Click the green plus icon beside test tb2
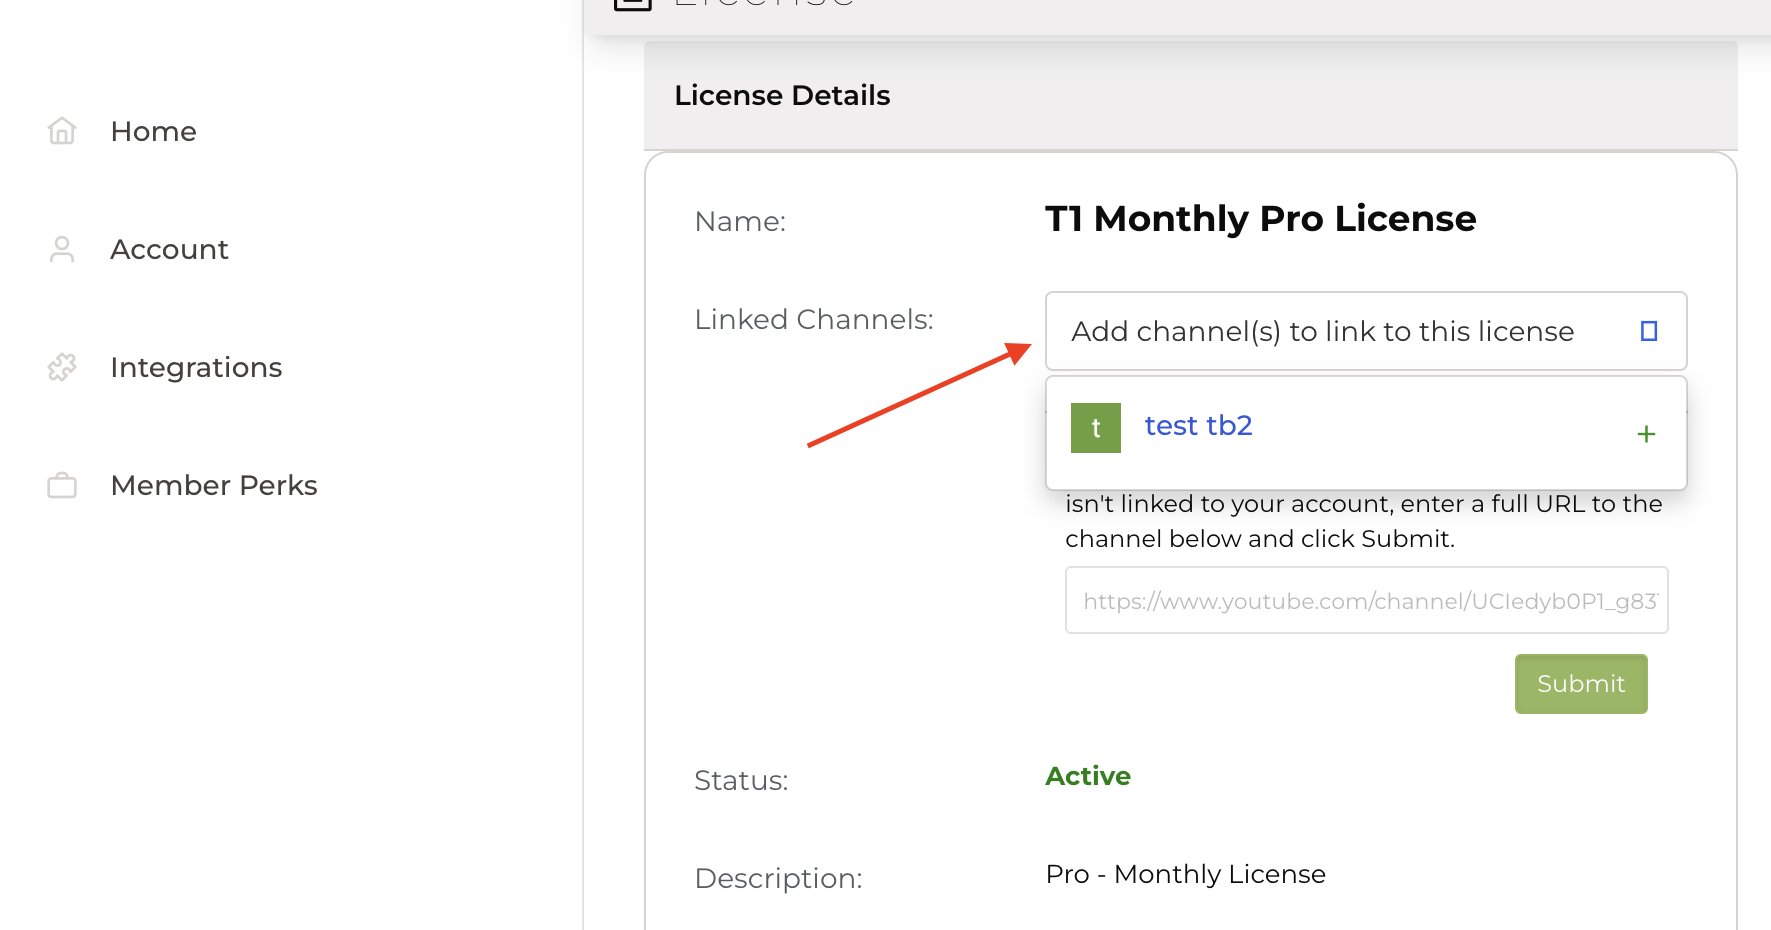Image resolution: width=1771 pixels, height=930 pixels. 1646,434
